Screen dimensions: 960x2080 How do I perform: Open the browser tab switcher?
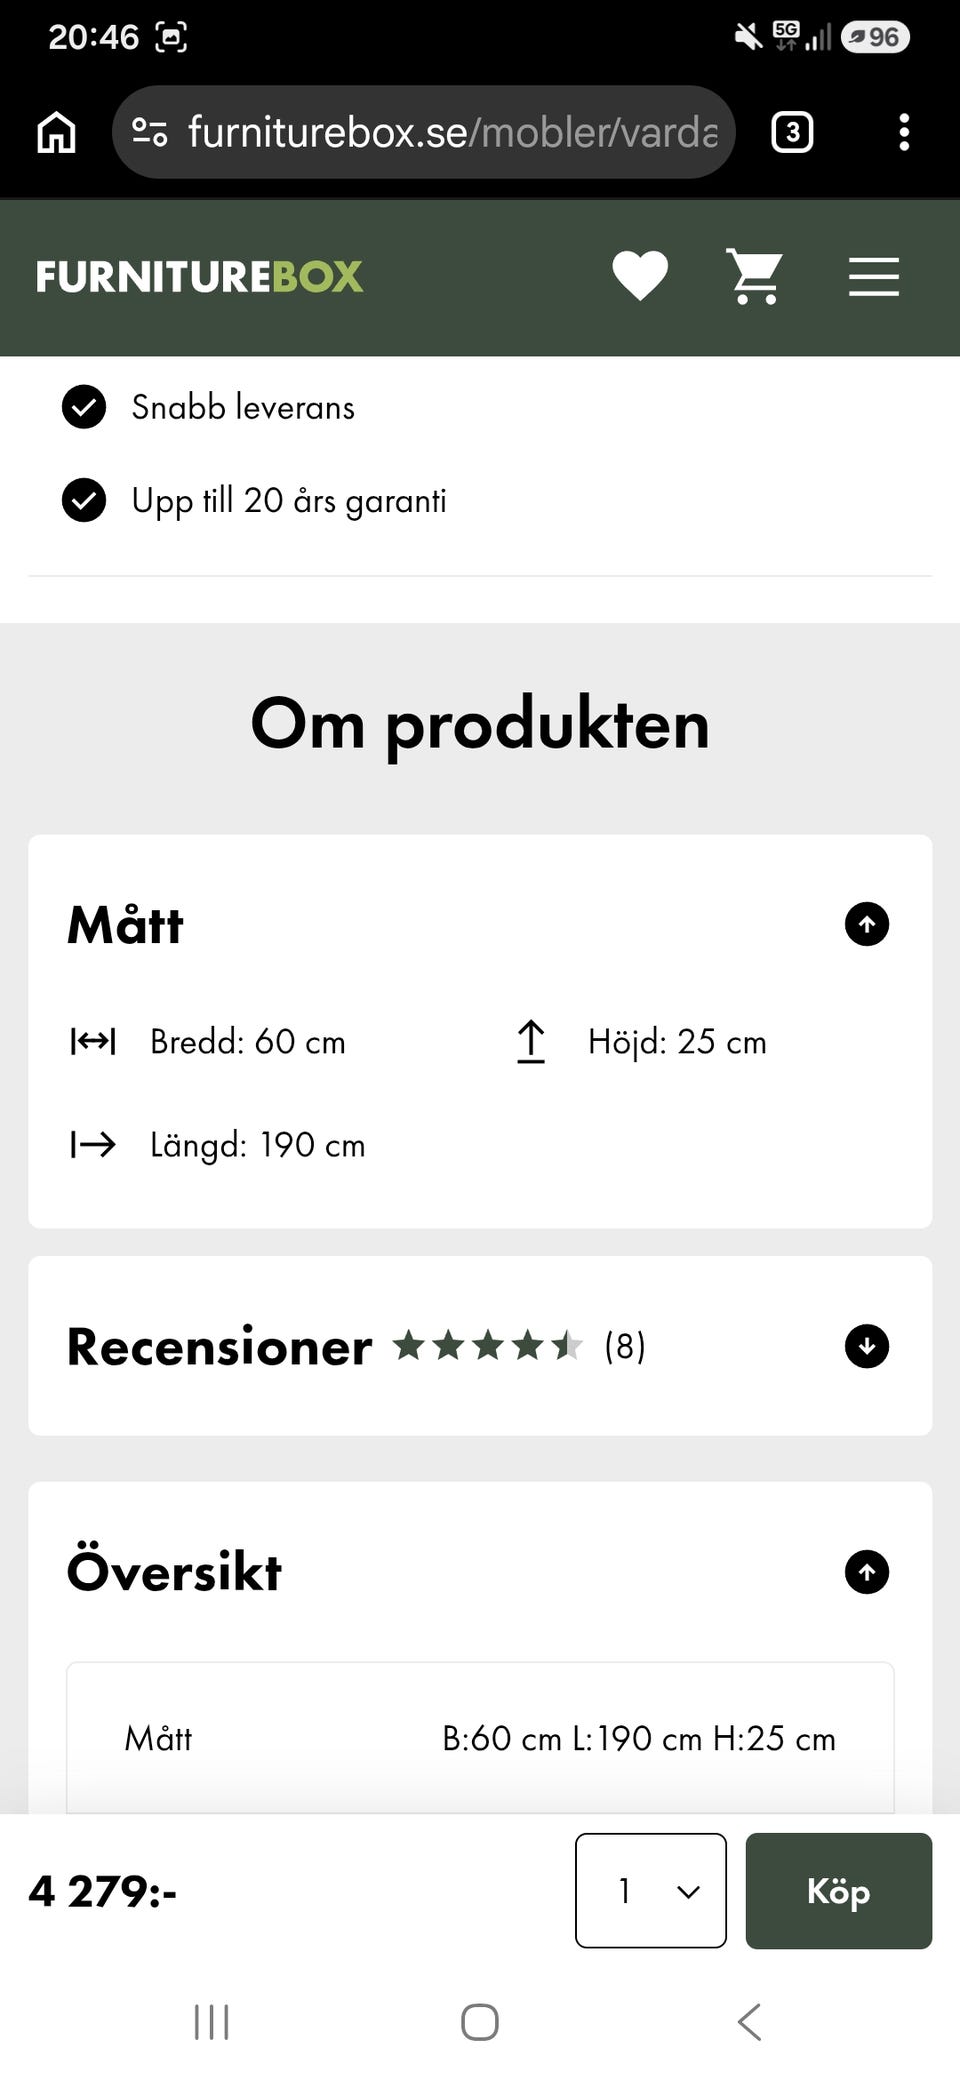click(792, 132)
